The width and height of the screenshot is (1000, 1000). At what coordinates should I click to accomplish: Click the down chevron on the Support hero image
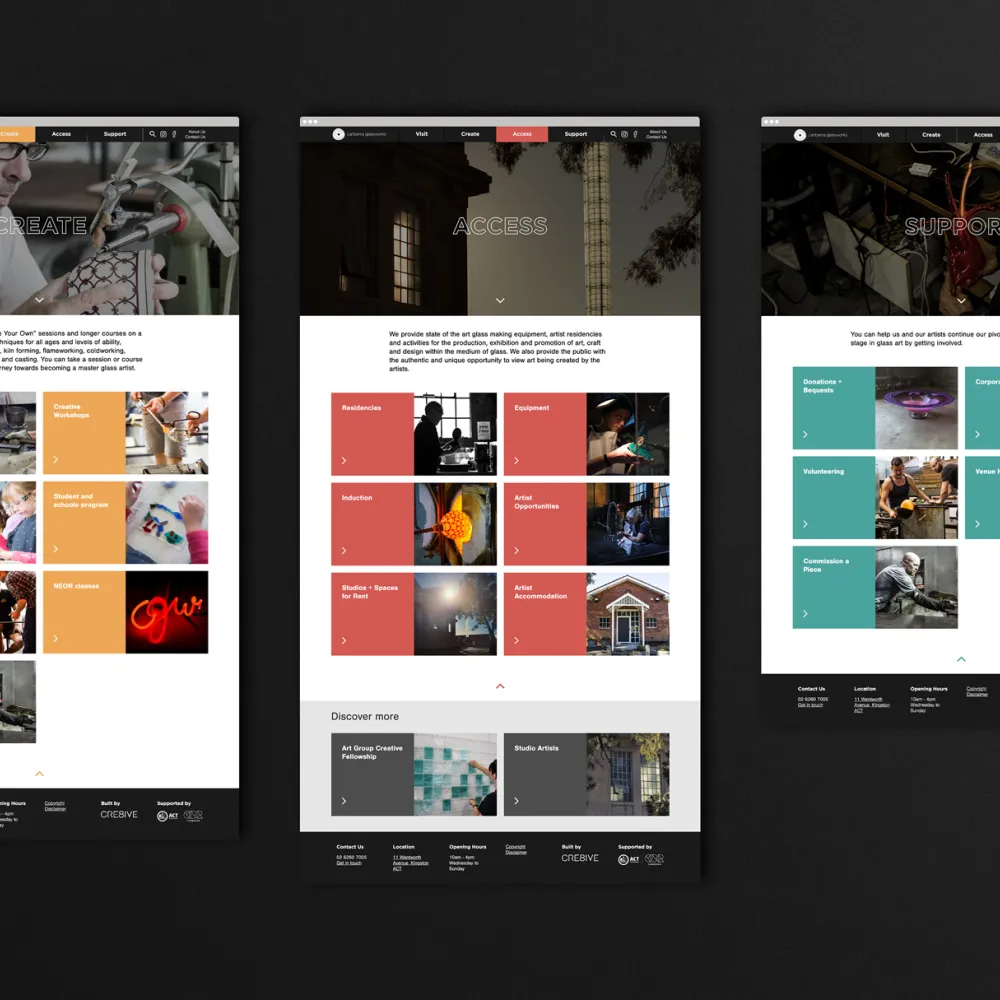pyautogui.click(x=961, y=300)
